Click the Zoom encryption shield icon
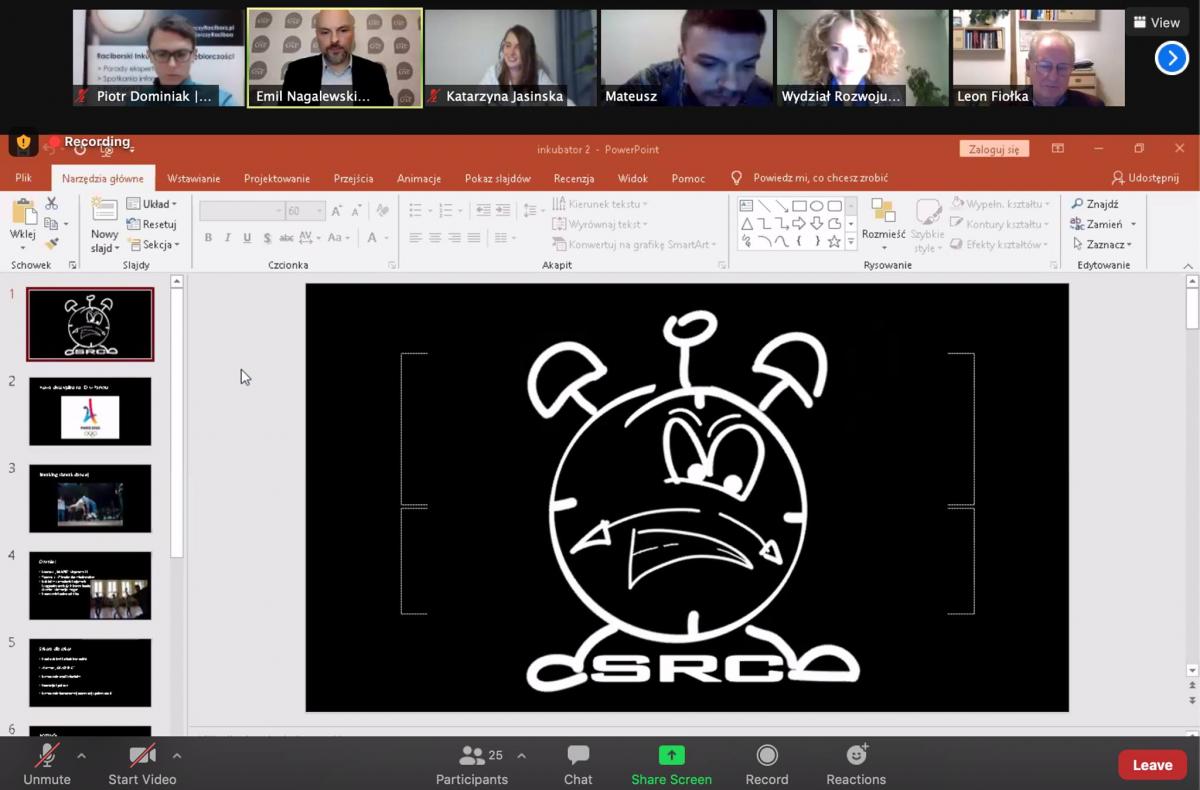The height and width of the screenshot is (790, 1200). [24, 143]
